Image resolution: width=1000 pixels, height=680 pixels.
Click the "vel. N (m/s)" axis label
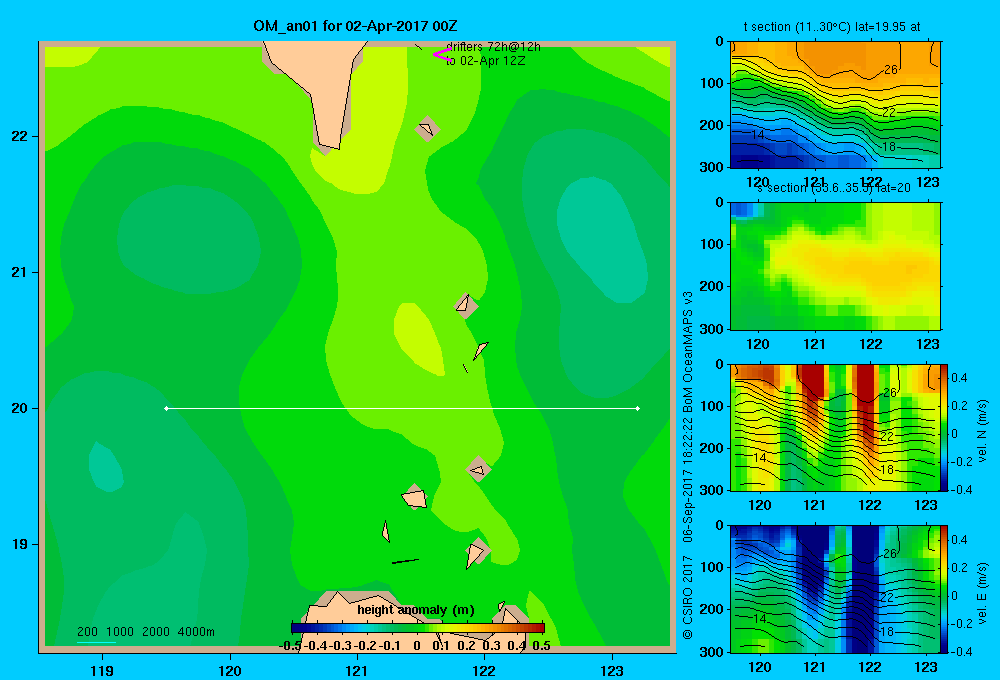pos(983,431)
